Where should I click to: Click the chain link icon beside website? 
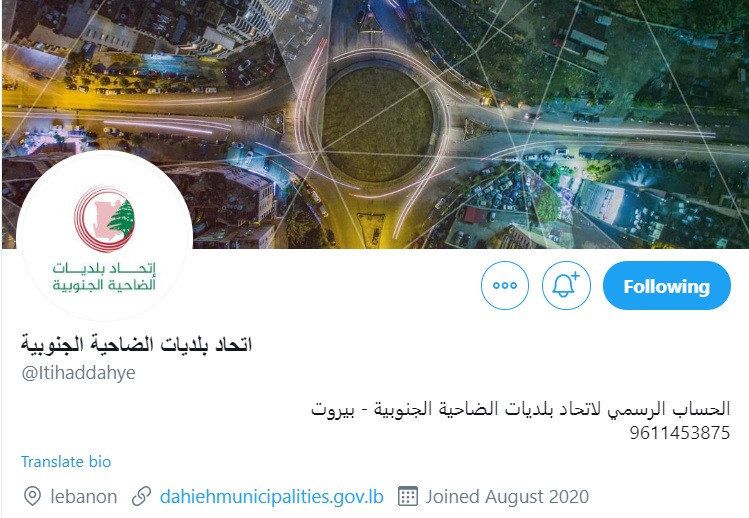click(x=141, y=496)
